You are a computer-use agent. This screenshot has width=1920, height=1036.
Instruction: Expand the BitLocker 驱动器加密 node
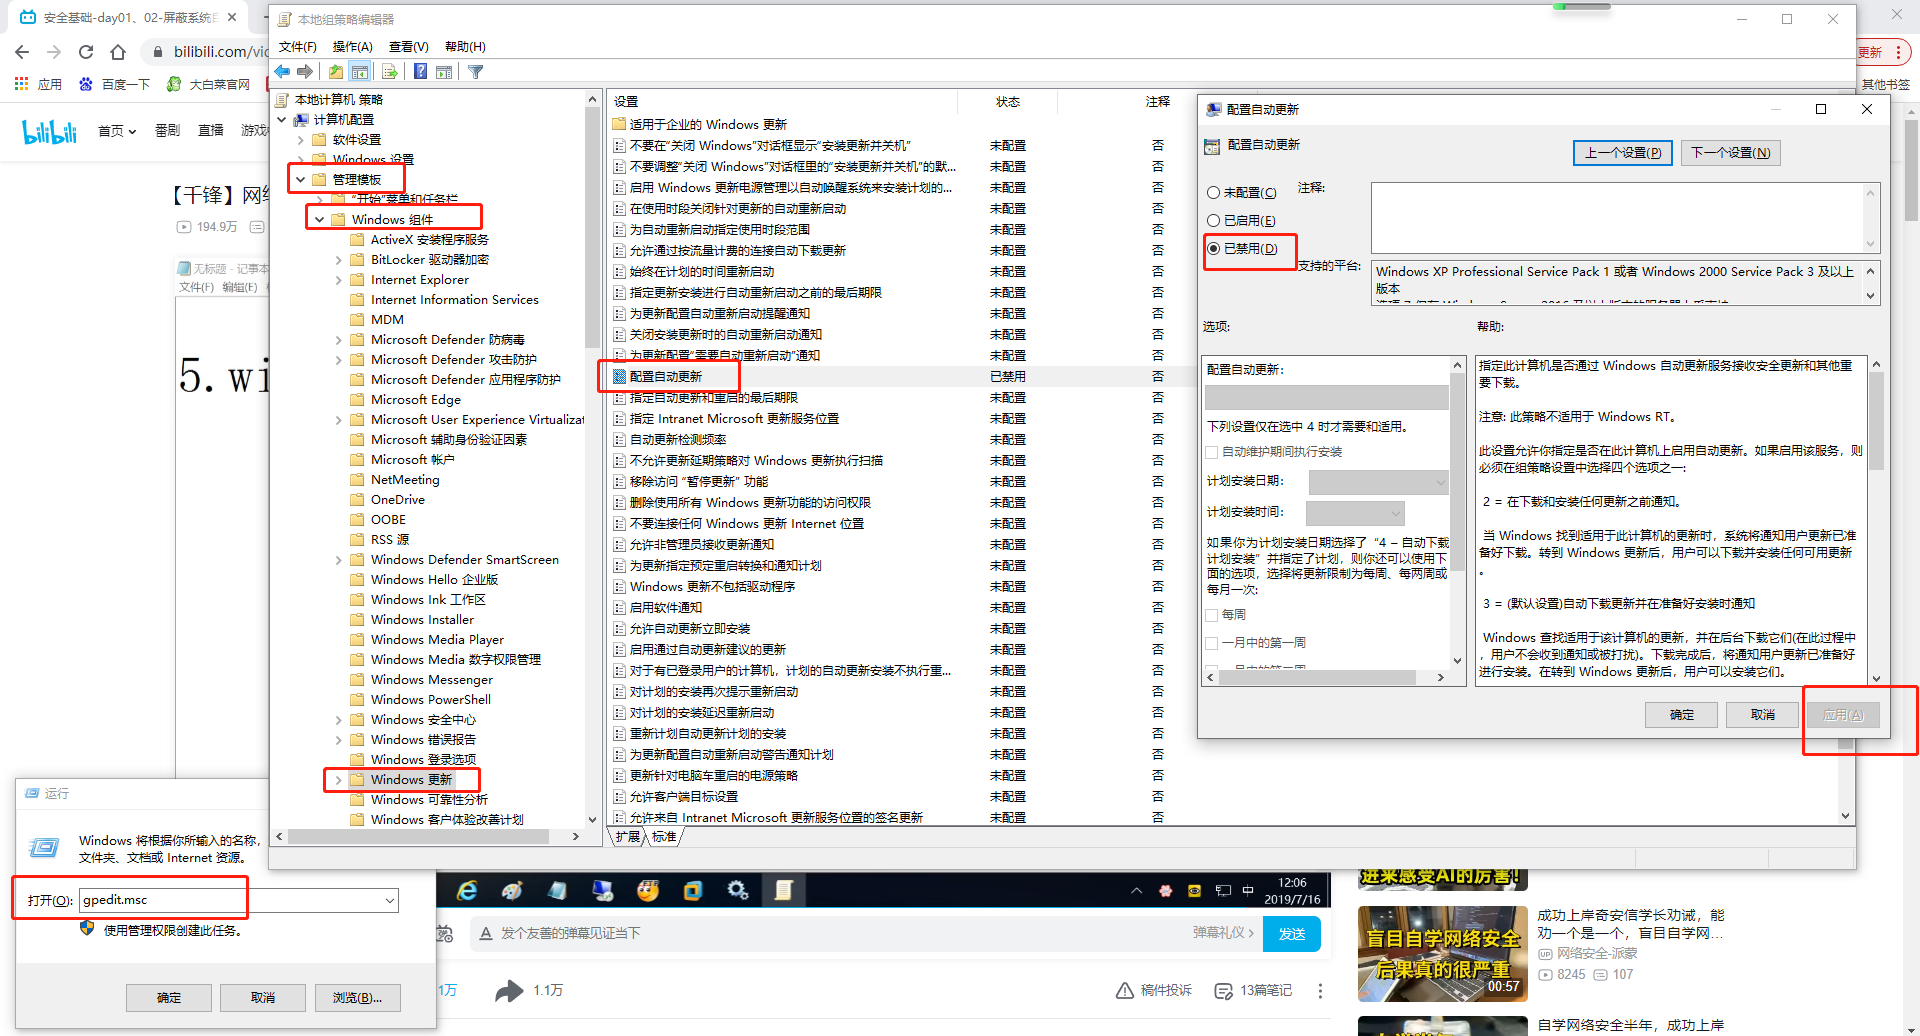pyautogui.click(x=338, y=260)
